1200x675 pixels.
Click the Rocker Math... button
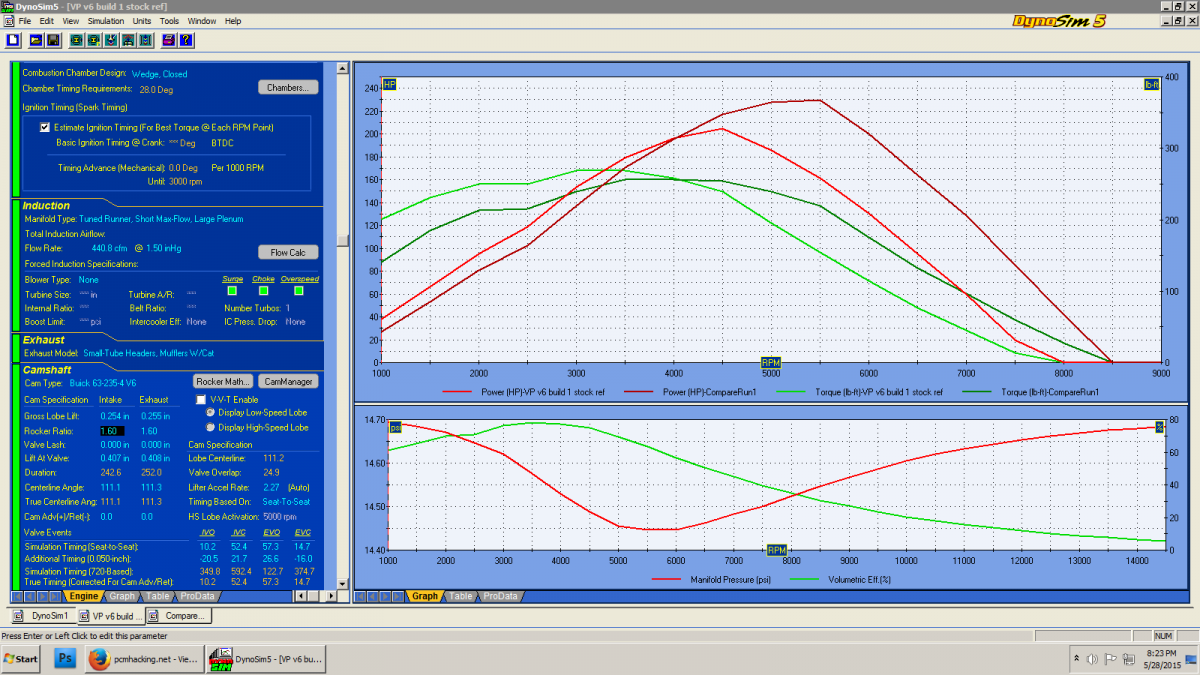pos(222,381)
